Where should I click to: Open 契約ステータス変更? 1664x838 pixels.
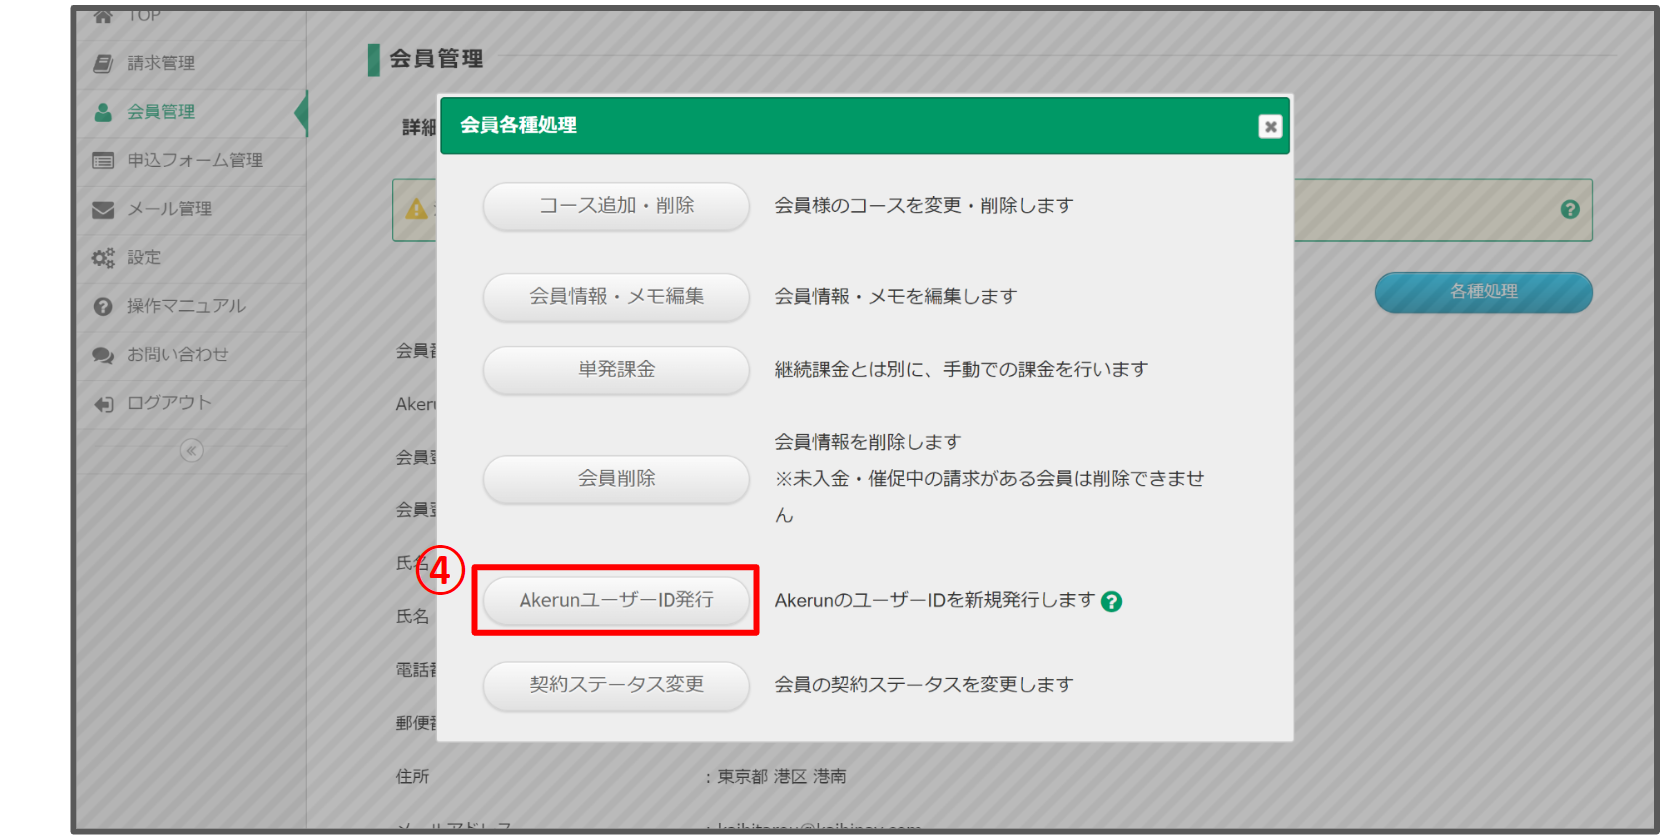click(x=616, y=685)
